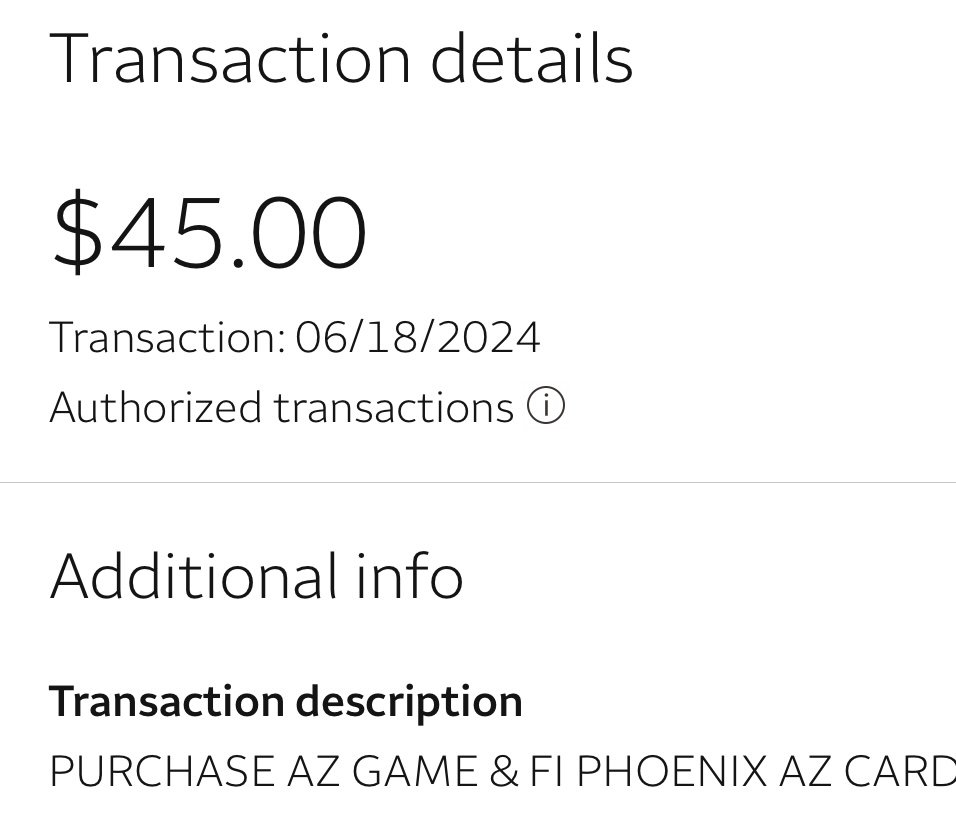Open the info icon beside Authorized transactions
The width and height of the screenshot is (956, 813).
click(x=546, y=406)
